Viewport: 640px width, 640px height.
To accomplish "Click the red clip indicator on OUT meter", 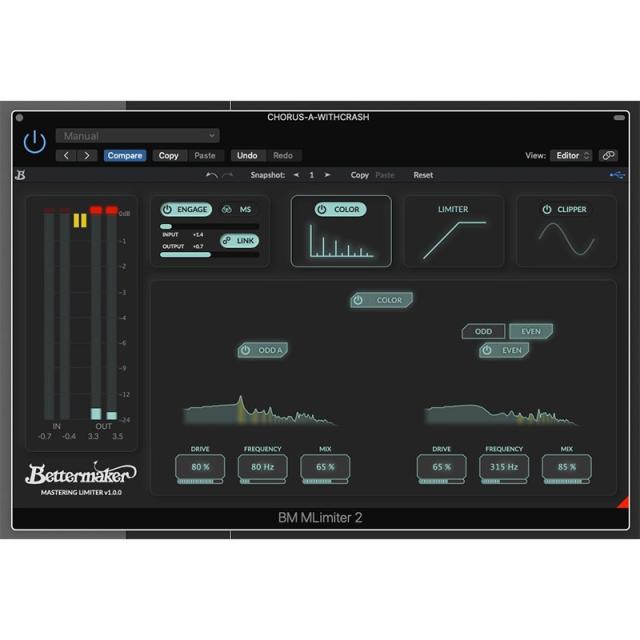I will (x=104, y=210).
